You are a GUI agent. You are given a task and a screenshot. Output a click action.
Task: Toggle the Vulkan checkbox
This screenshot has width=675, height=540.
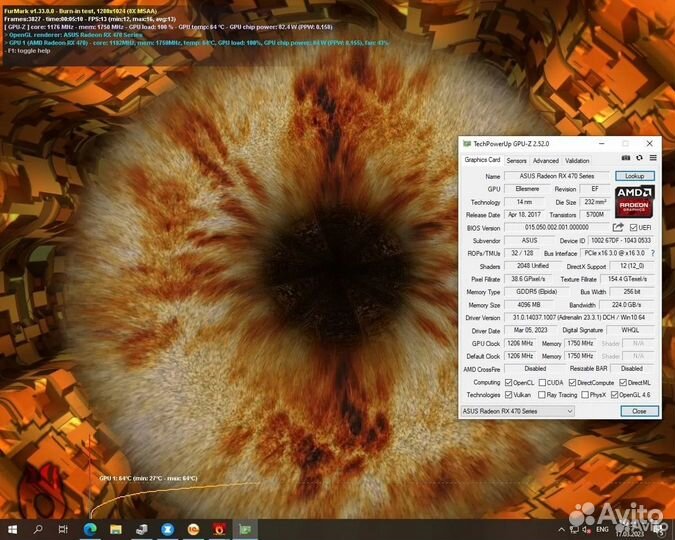508,395
